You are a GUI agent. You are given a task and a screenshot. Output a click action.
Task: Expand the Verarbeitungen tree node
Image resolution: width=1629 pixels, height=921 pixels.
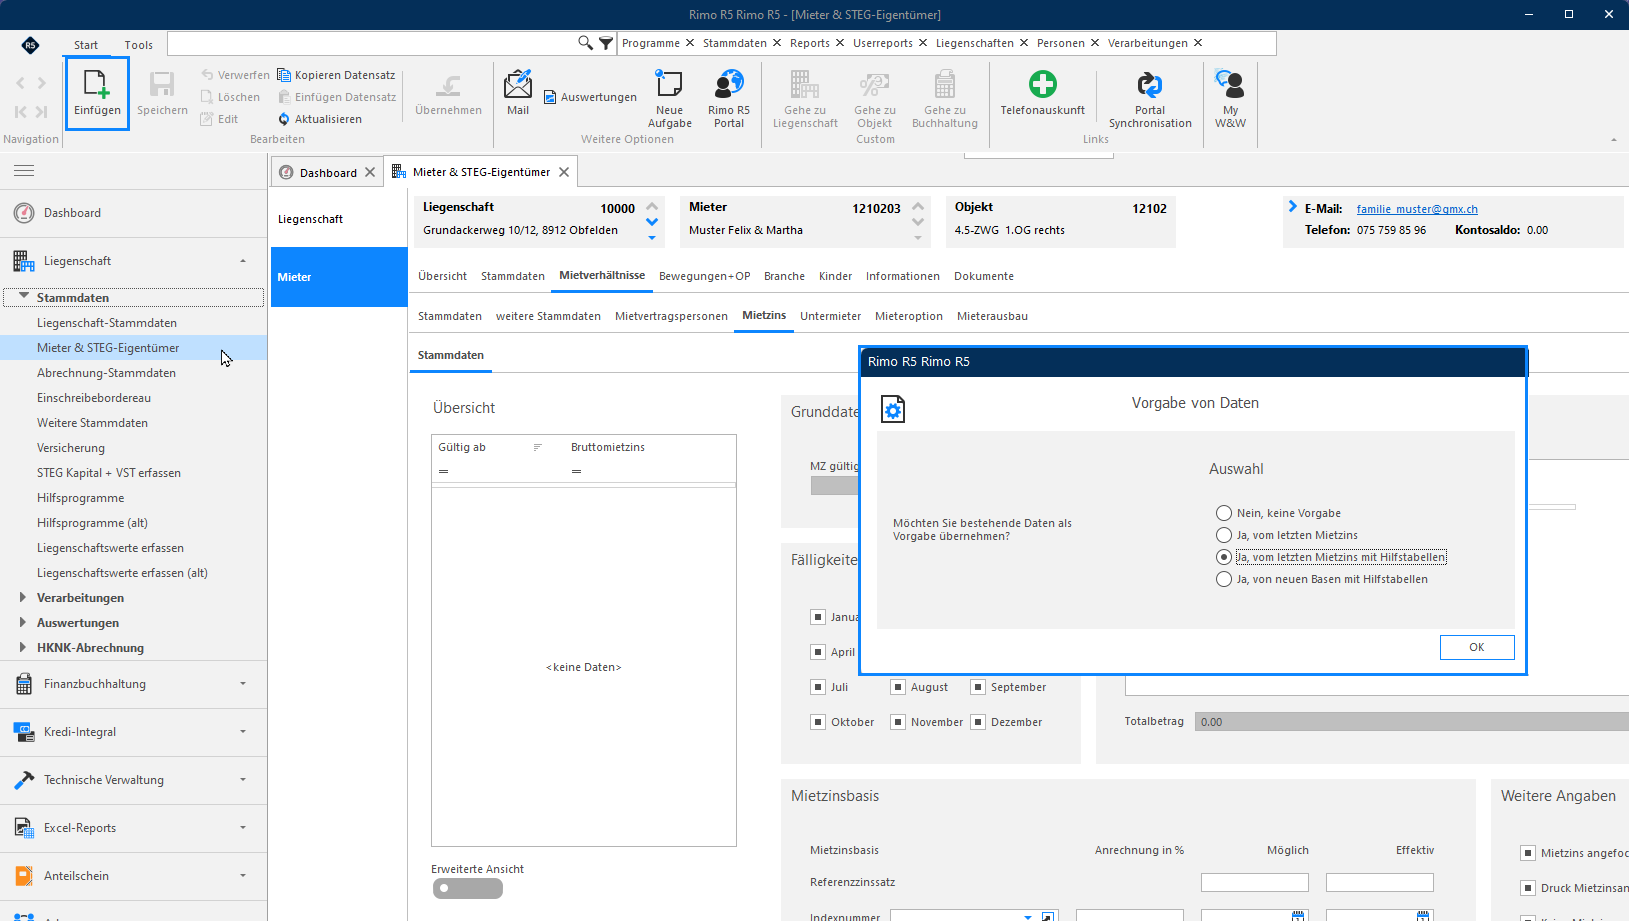(22, 597)
